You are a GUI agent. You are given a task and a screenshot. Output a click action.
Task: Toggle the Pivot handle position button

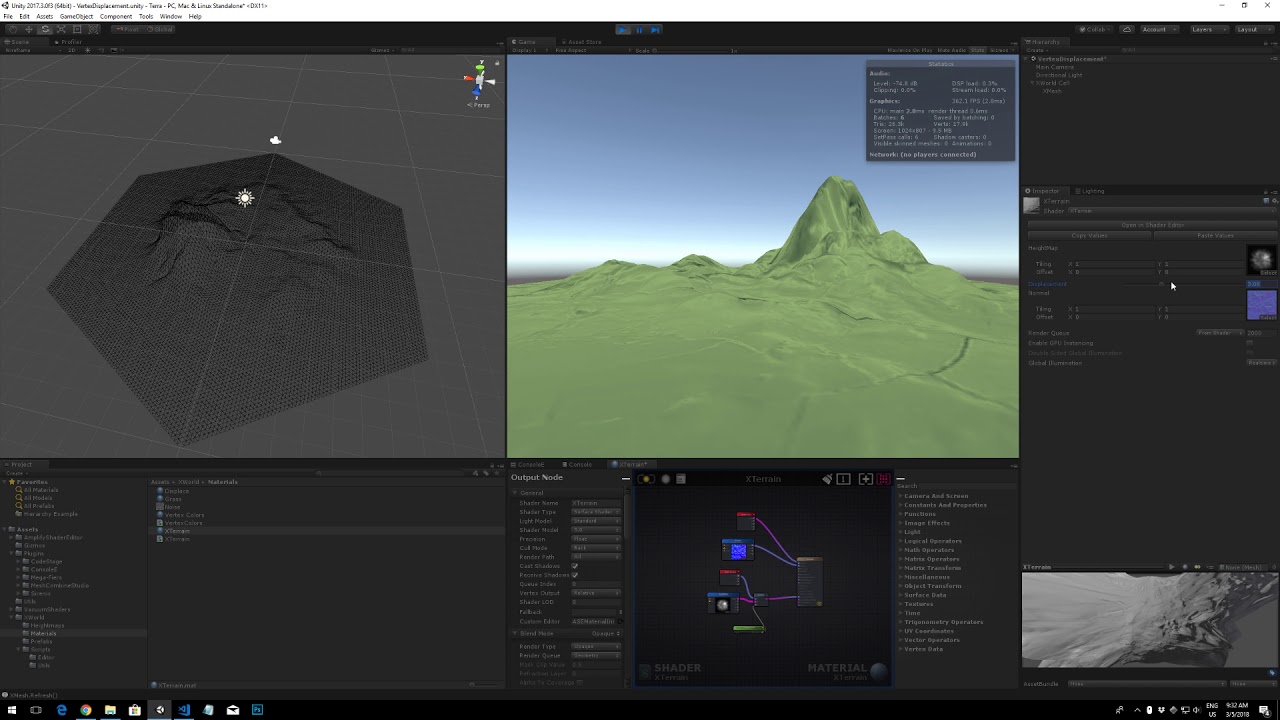[x=128, y=29]
